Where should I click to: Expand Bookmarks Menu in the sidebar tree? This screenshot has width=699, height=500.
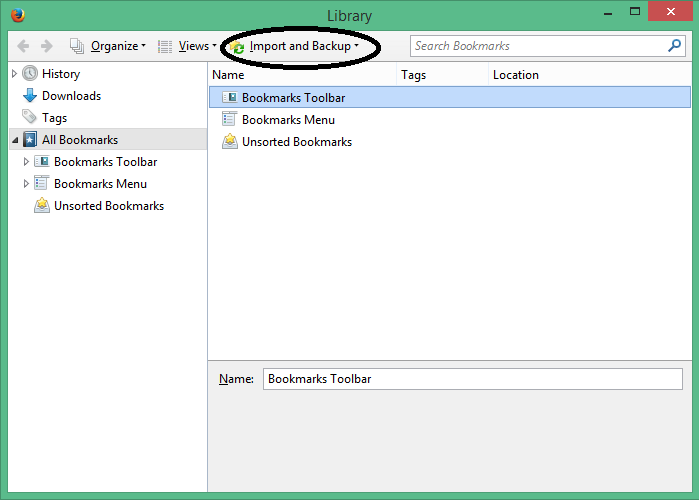tap(26, 184)
